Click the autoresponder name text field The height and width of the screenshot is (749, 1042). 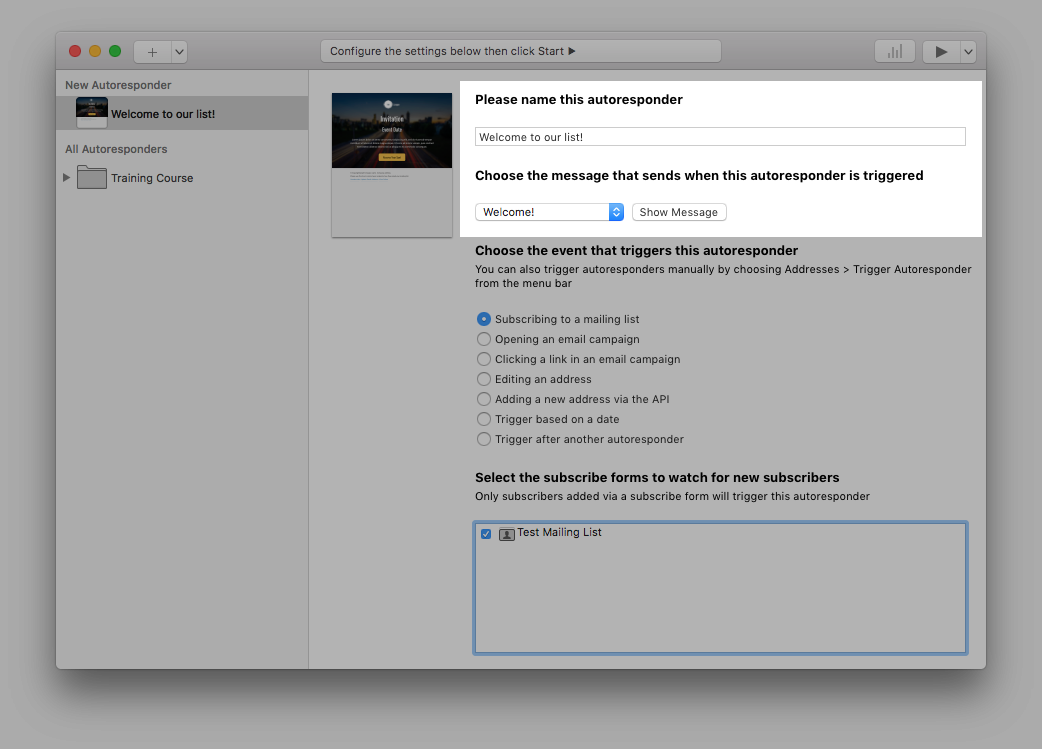(x=720, y=137)
